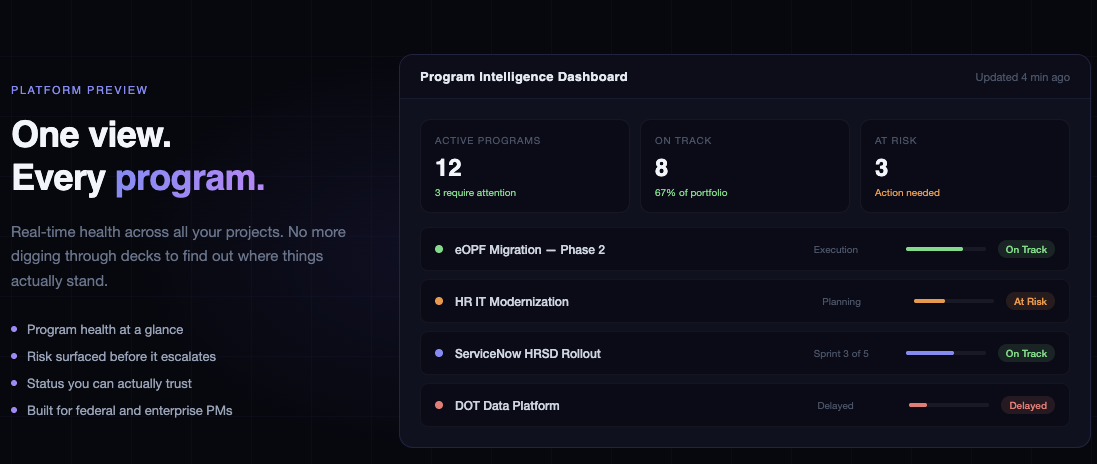Click the bullet next to Status you can actually trust
This screenshot has height=464, width=1097.
[x=14, y=383]
